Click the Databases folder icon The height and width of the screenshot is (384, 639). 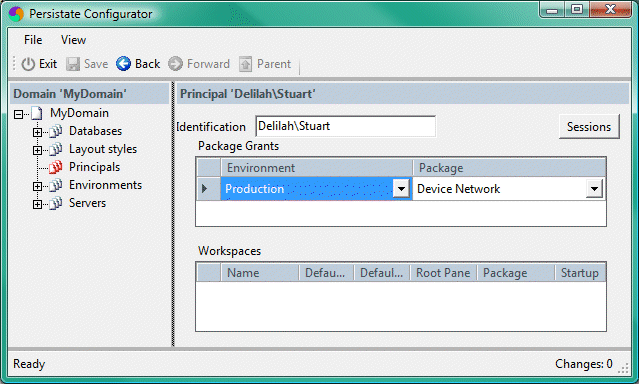56,131
